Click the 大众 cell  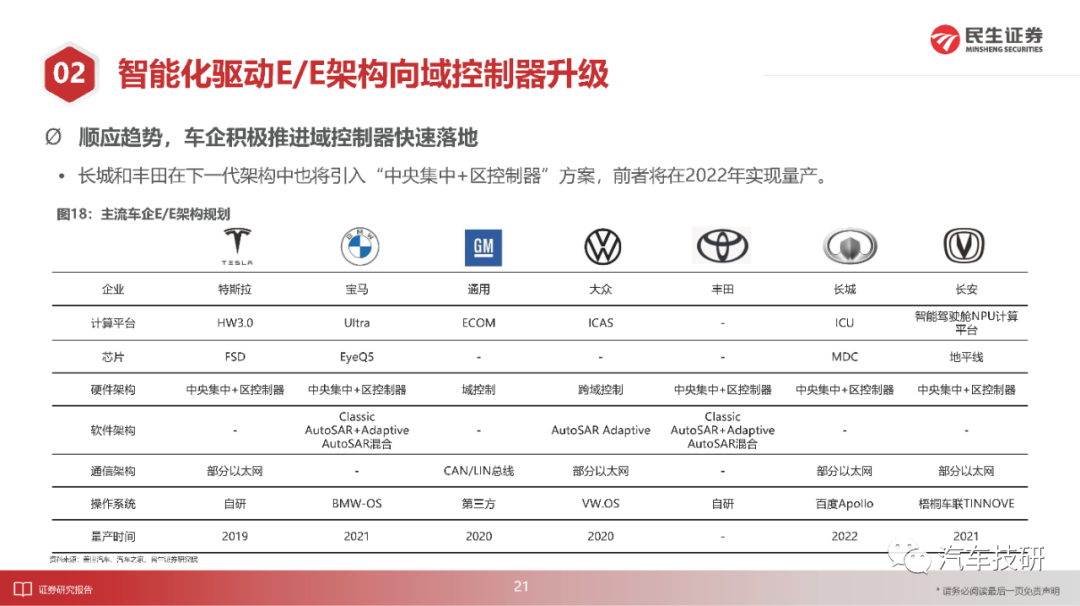601,290
